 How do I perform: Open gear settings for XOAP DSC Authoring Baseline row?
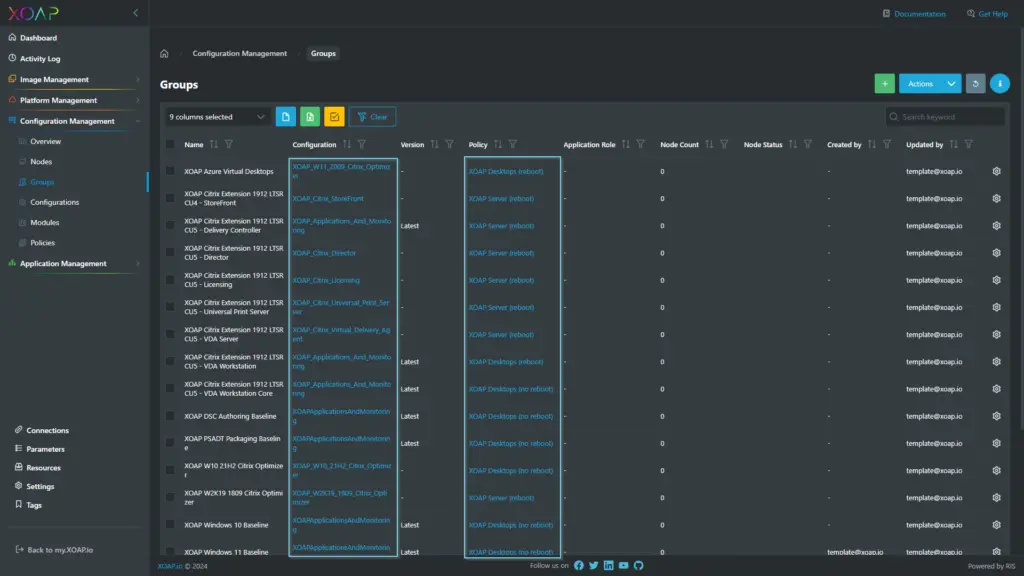[x=996, y=416]
